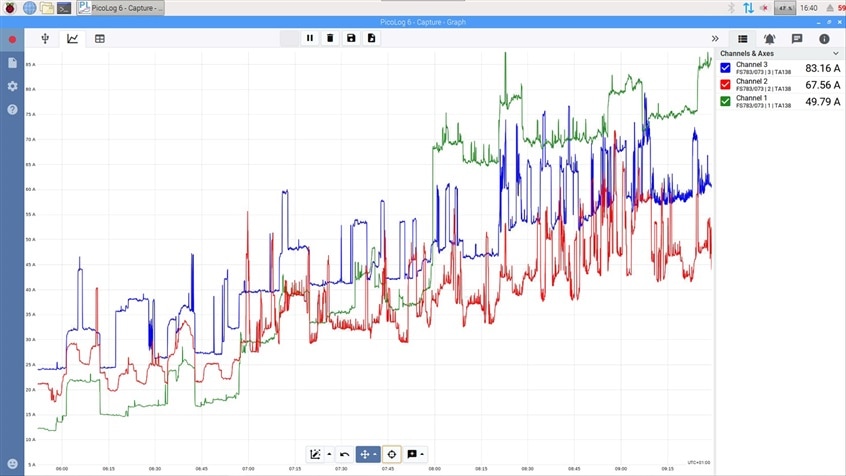Viewport: 846px width, 476px height.
Task: Toggle Channel 2 visibility checkbox
Action: [726, 84]
